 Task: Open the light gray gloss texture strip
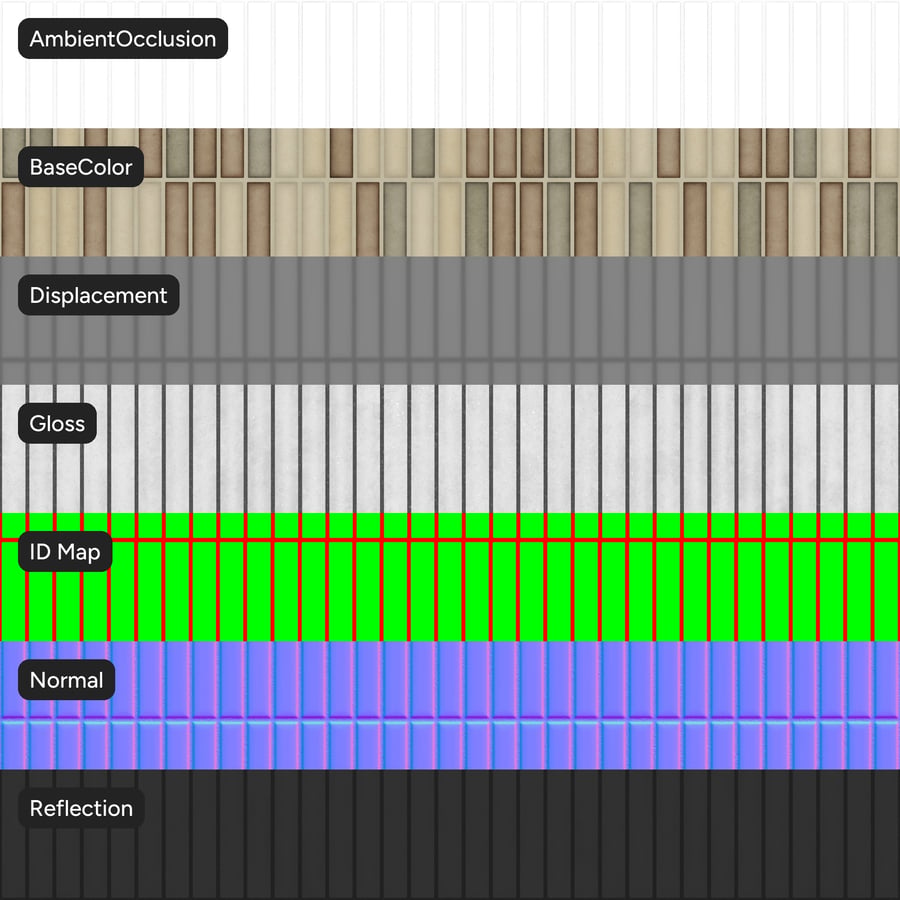point(450,449)
